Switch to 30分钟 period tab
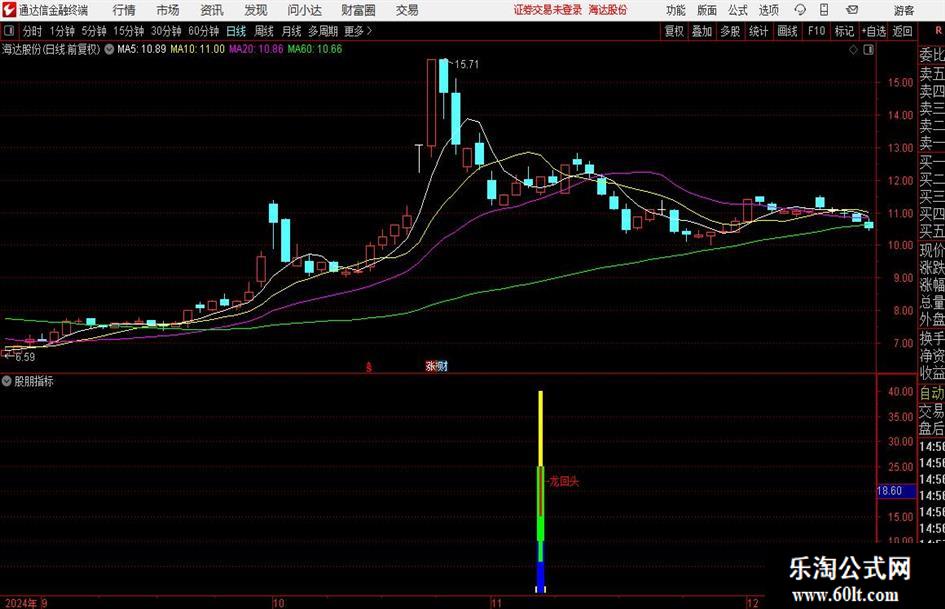The width and height of the screenshot is (945, 609). [166, 31]
